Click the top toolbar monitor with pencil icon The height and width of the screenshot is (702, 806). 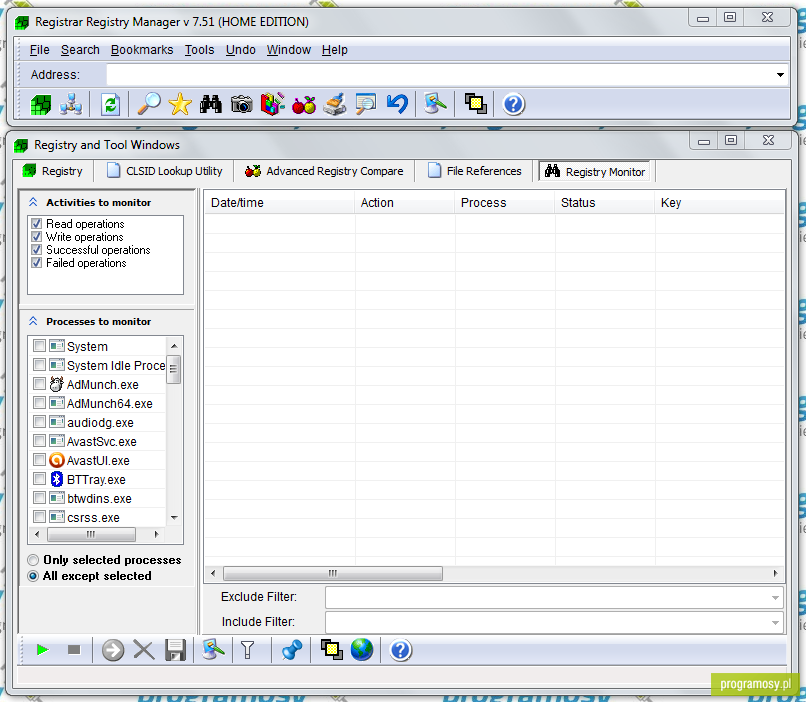pos(435,103)
